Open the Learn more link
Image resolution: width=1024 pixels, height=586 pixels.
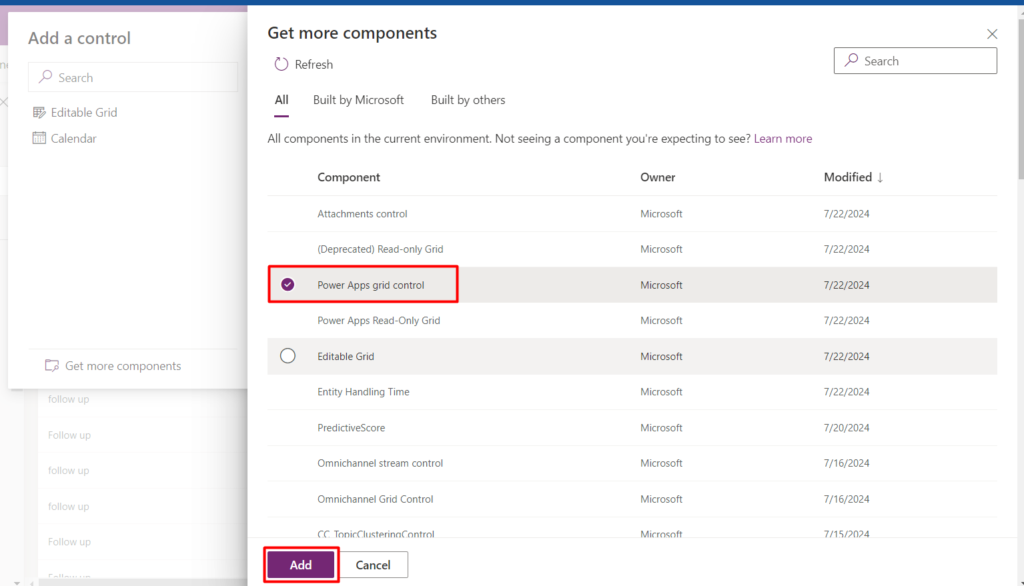pyautogui.click(x=782, y=138)
